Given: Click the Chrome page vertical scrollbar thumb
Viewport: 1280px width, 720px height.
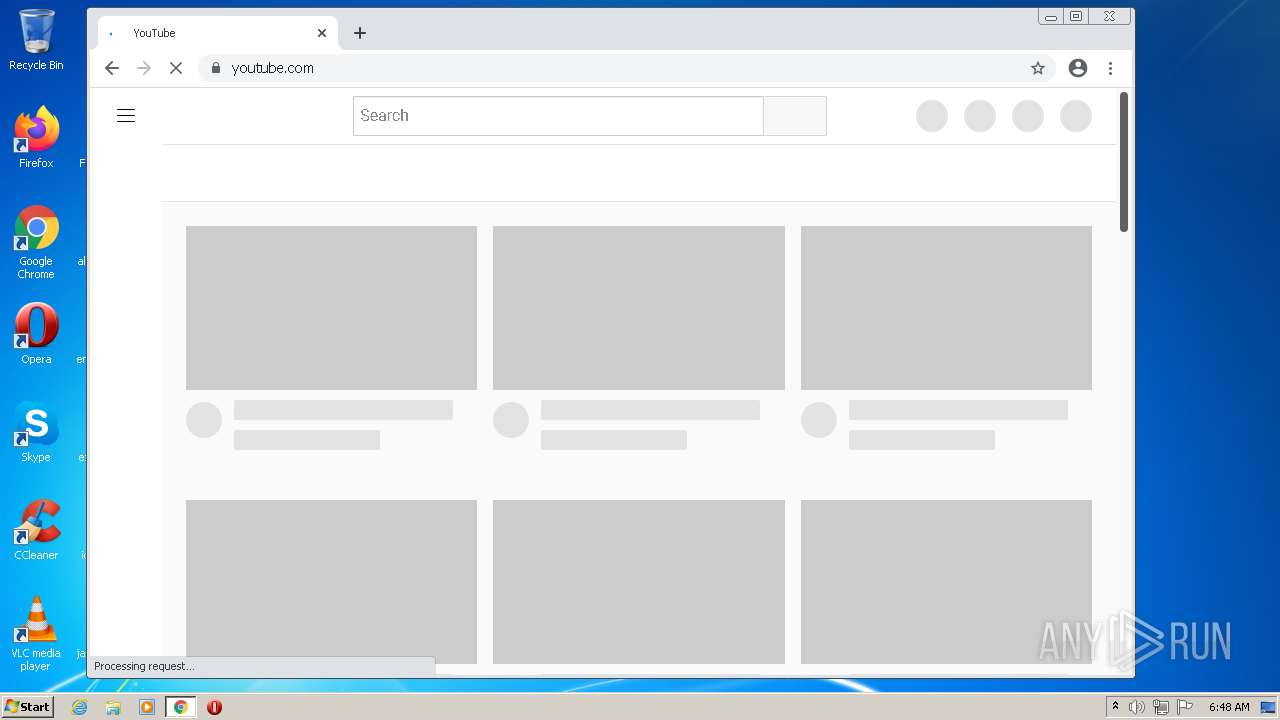Looking at the screenshot, I should (1124, 162).
